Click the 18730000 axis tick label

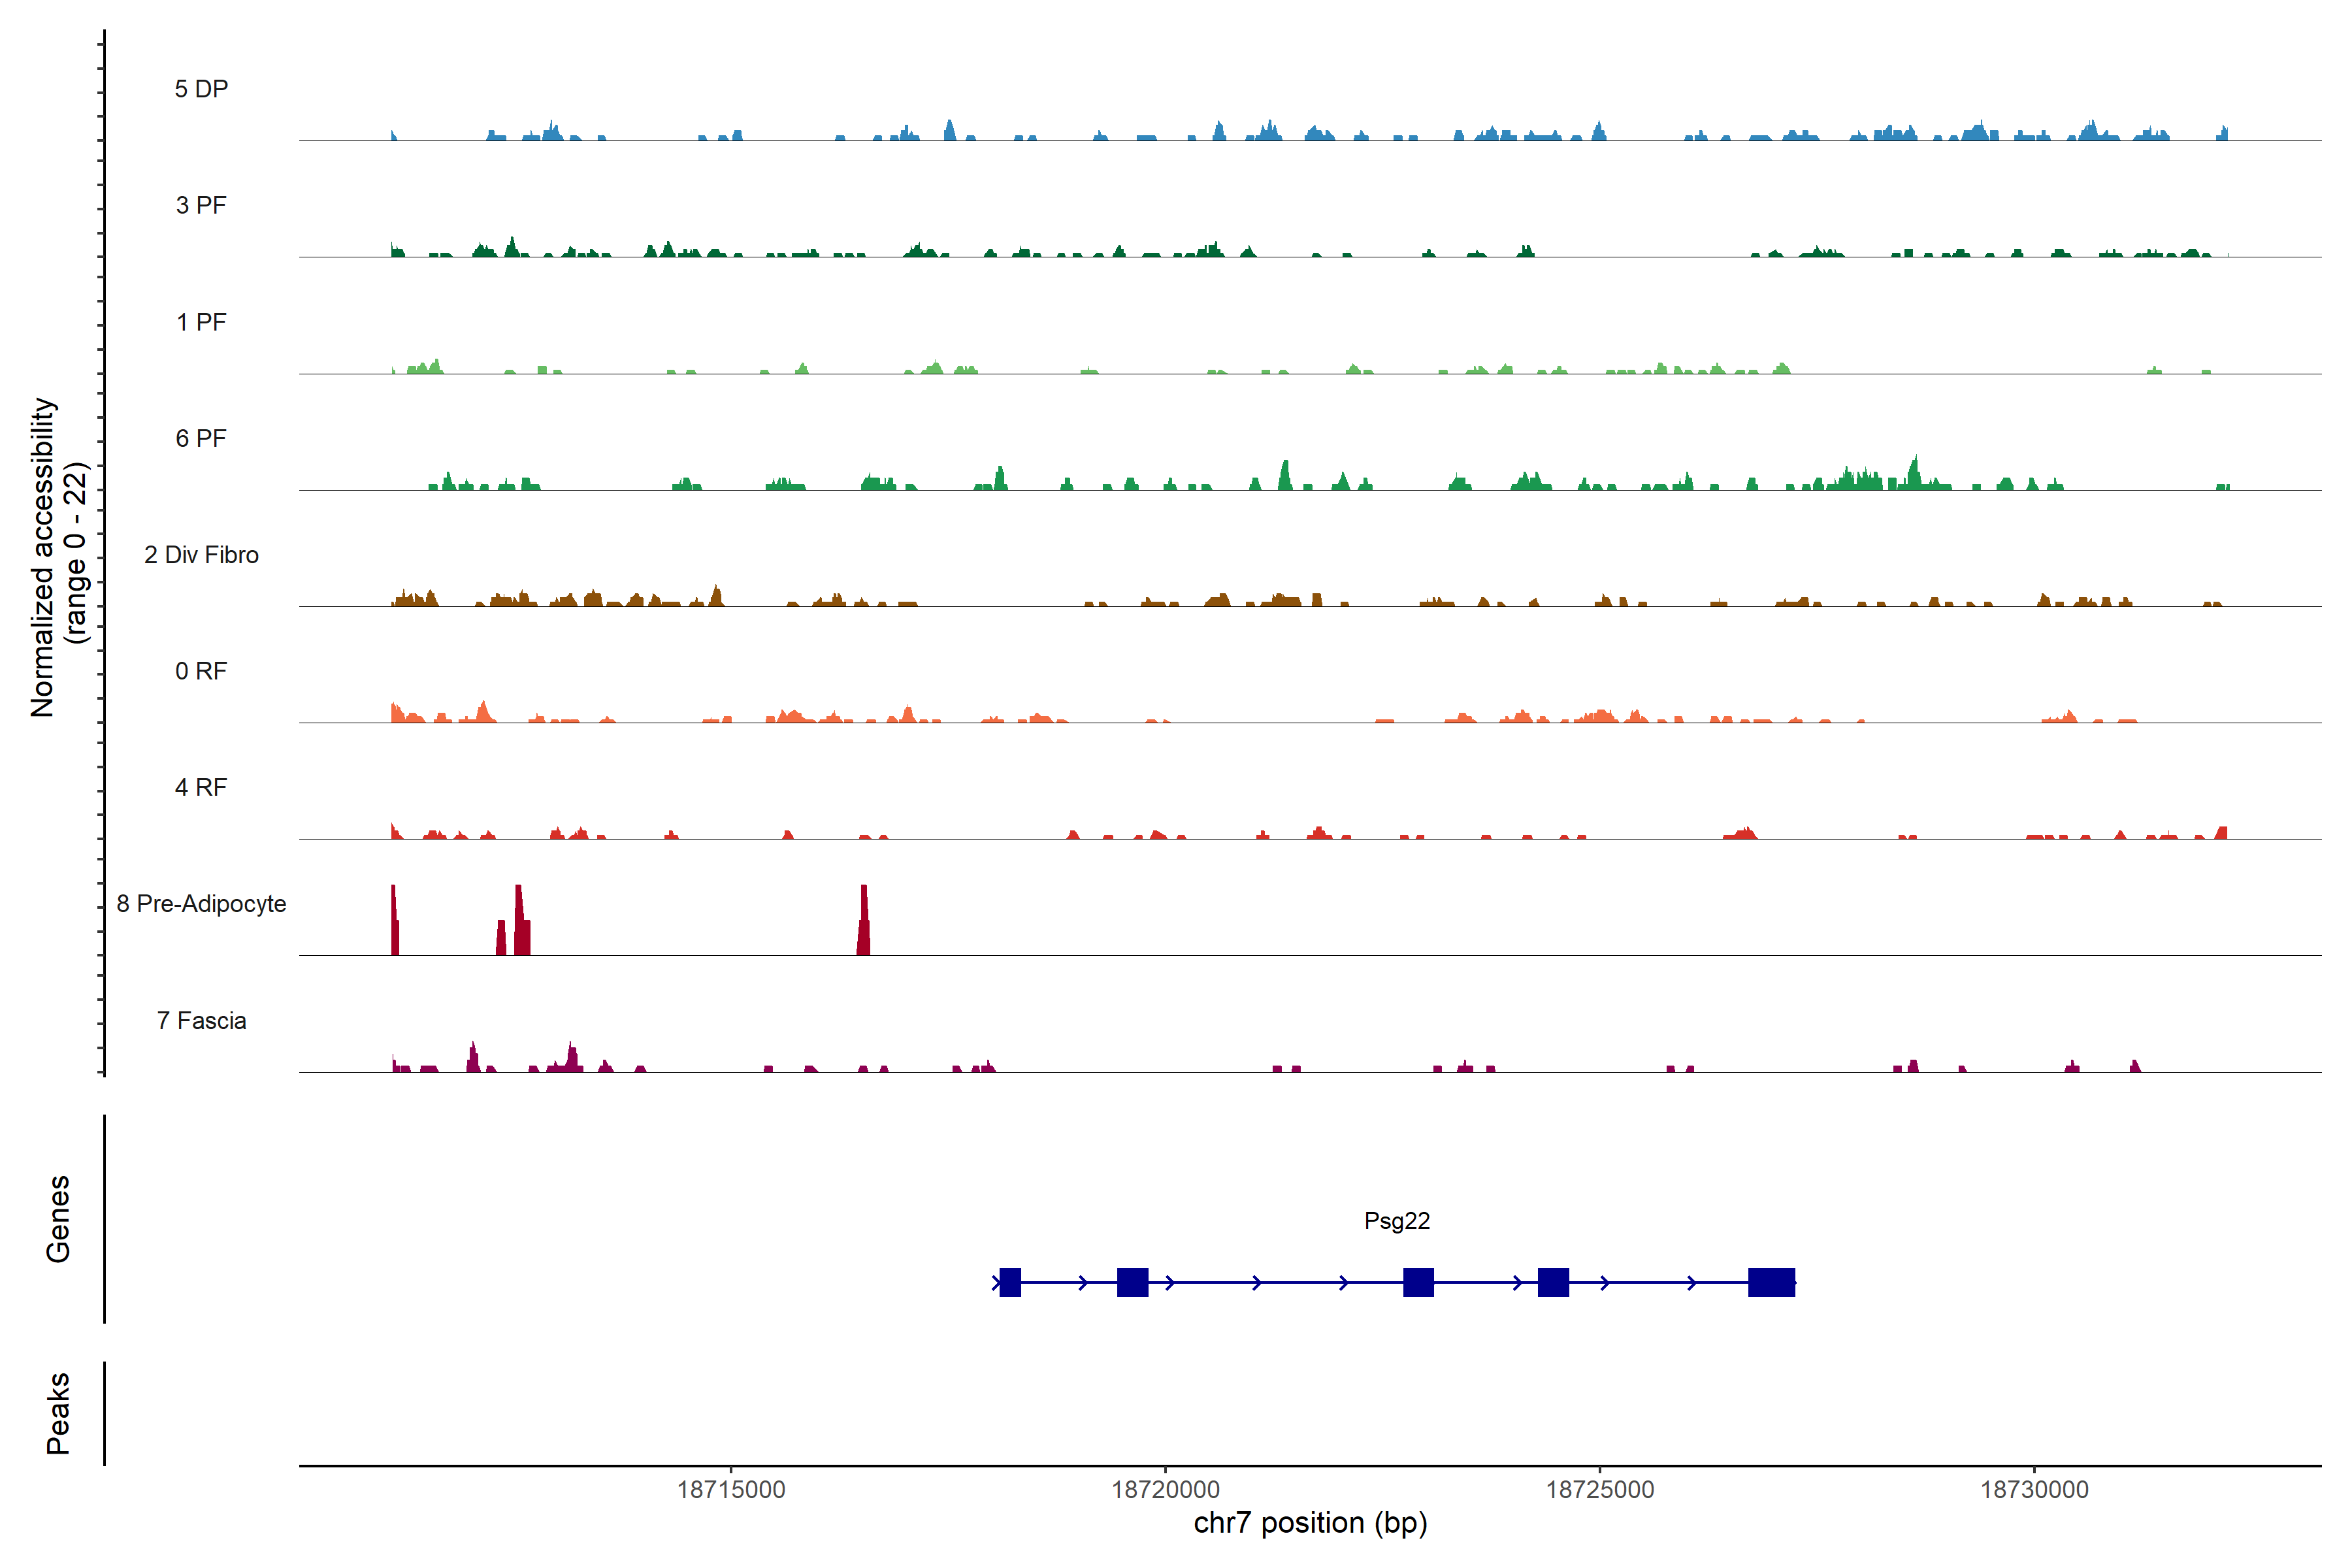click(x=2034, y=1490)
